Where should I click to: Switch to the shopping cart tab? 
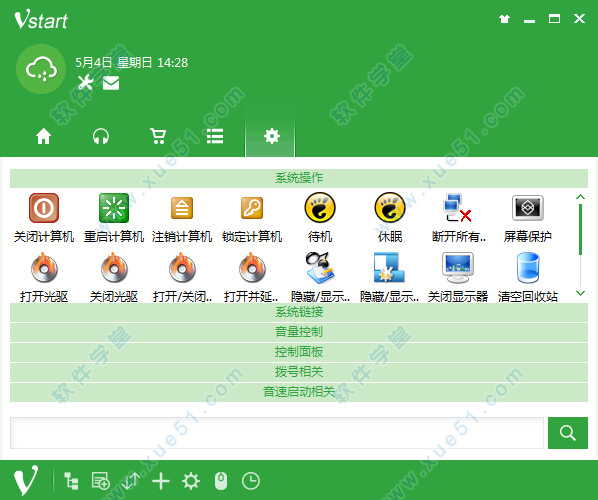click(158, 136)
